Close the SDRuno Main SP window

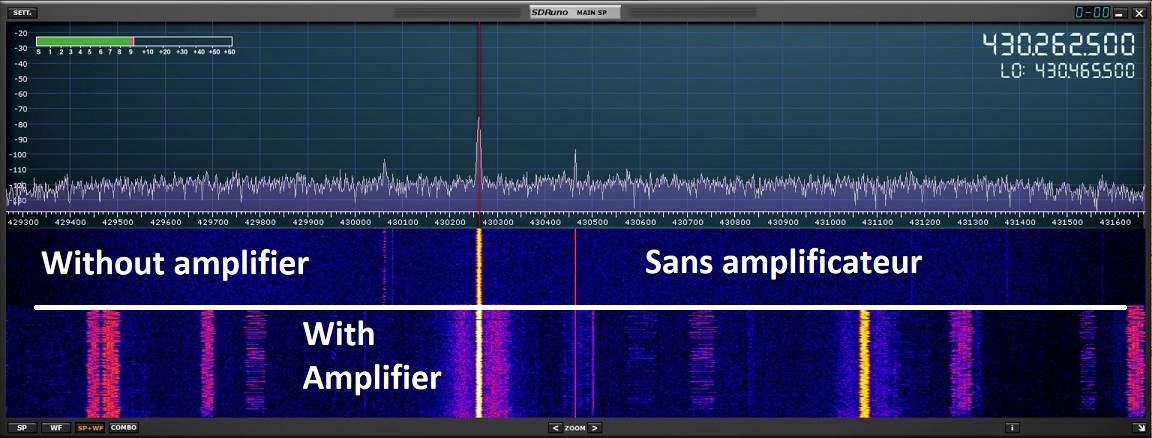pyautogui.click(x=1138, y=13)
